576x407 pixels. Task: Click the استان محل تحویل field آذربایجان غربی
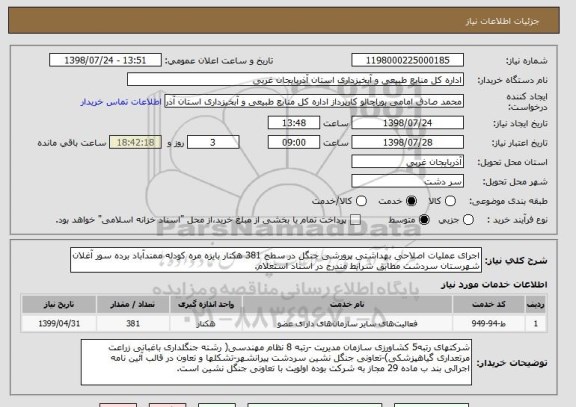tap(407, 162)
